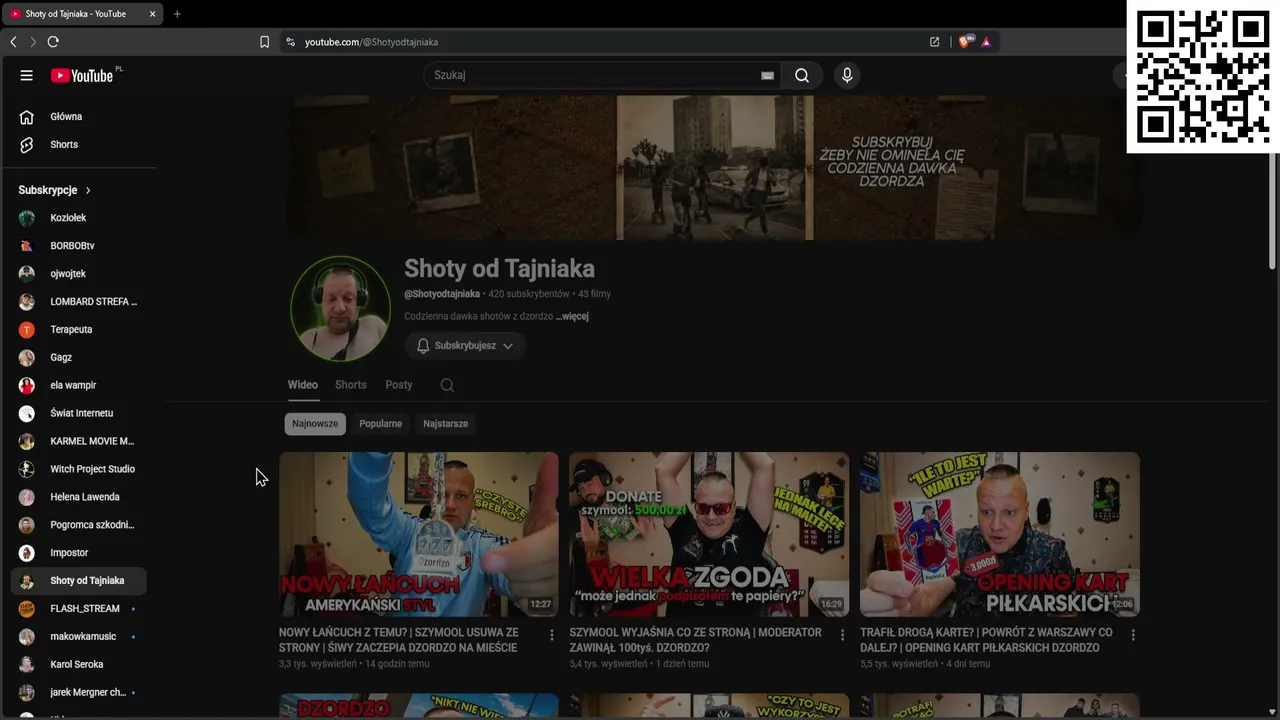Viewport: 1280px width, 720px height.
Task: Reload the page
Action: [53, 42]
